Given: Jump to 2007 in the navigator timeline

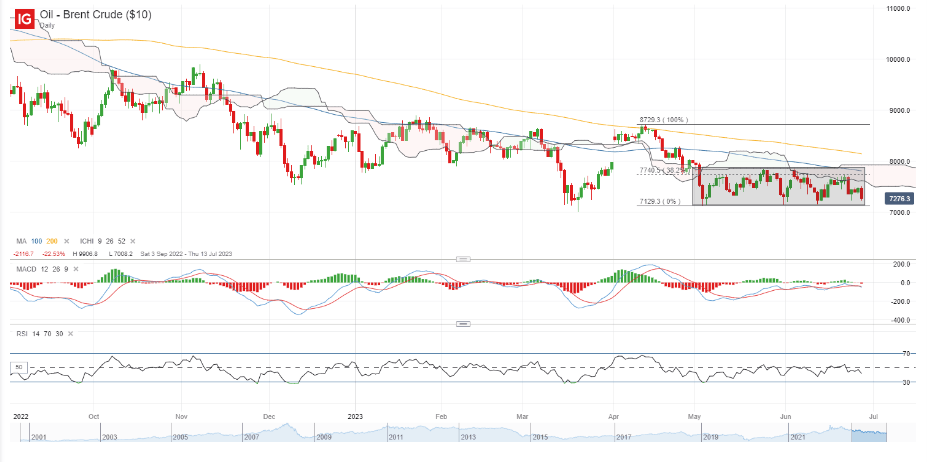Looking at the screenshot, I should 251,437.
